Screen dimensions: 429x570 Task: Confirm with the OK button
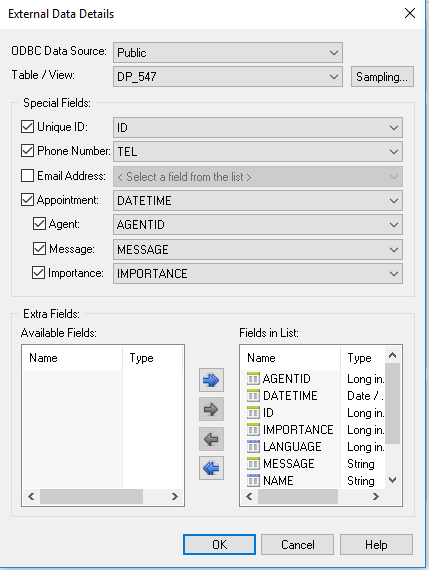coord(219,544)
